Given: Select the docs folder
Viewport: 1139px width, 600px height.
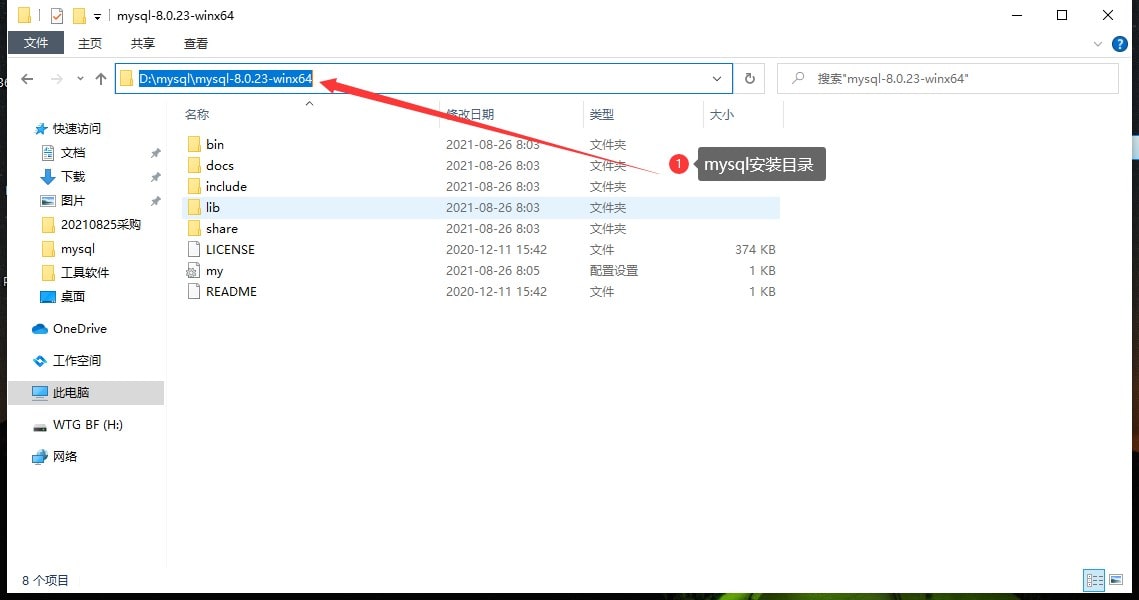Looking at the screenshot, I should point(219,166).
